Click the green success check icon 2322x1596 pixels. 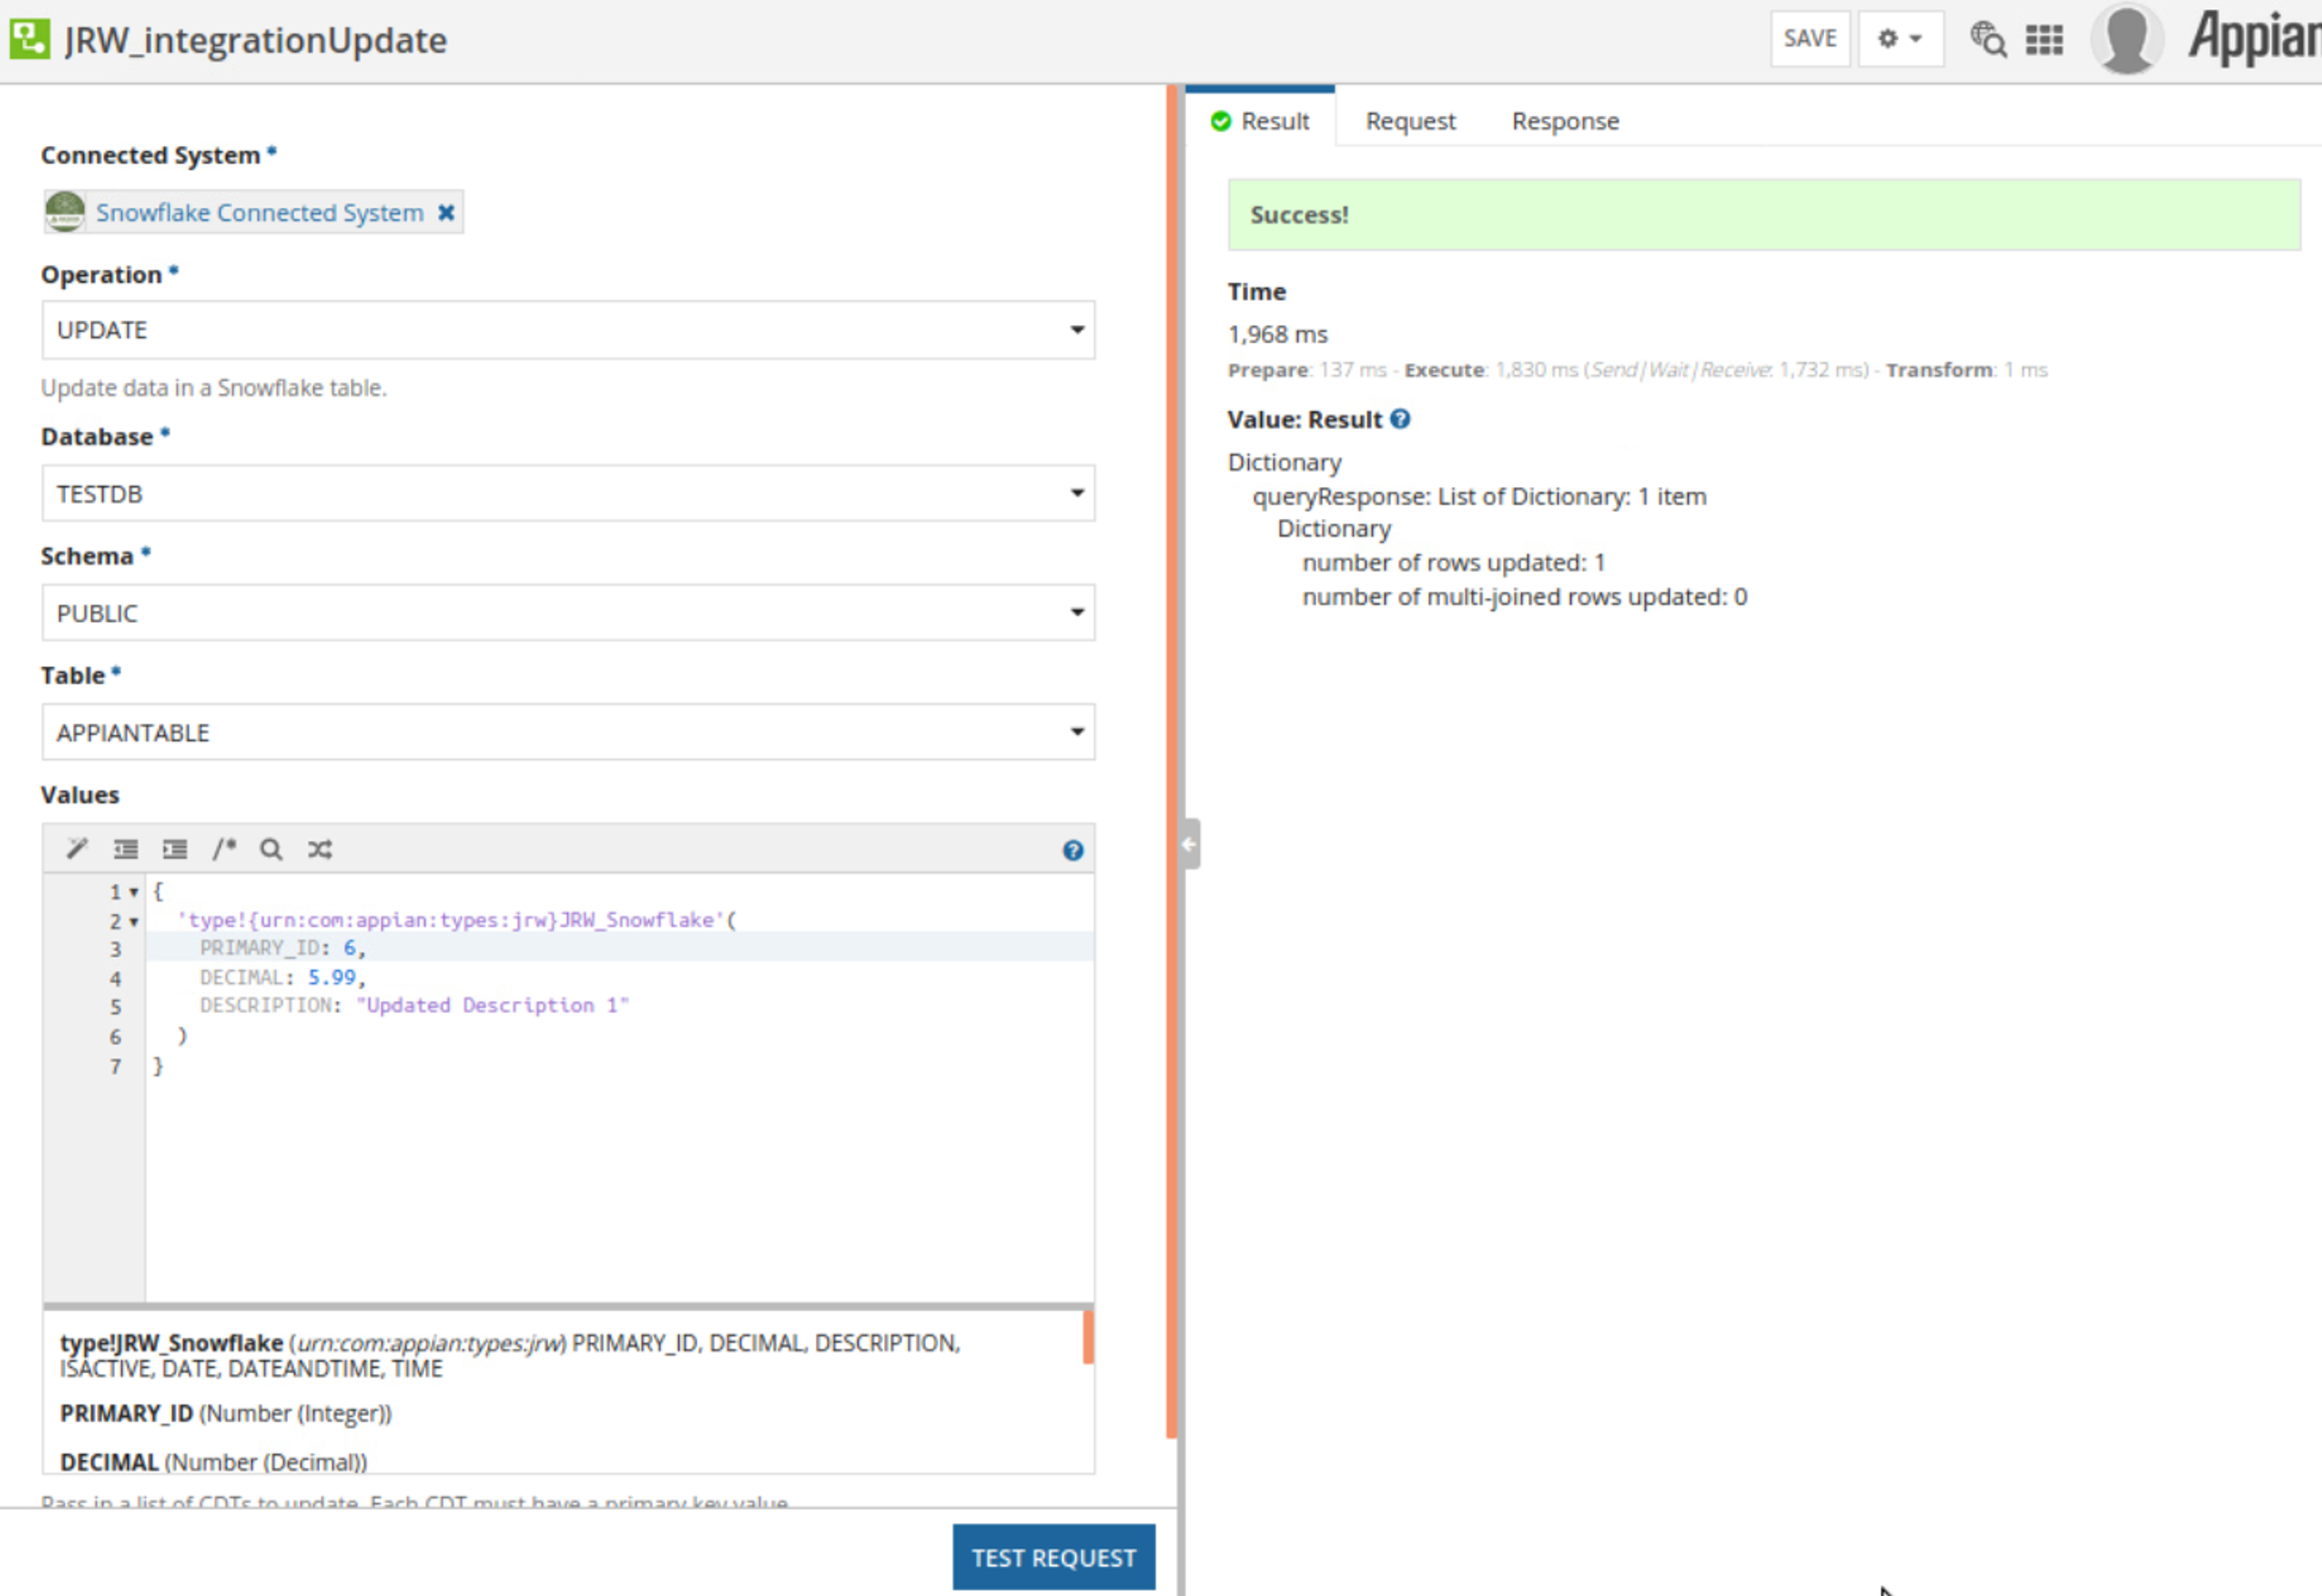point(1221,121)
